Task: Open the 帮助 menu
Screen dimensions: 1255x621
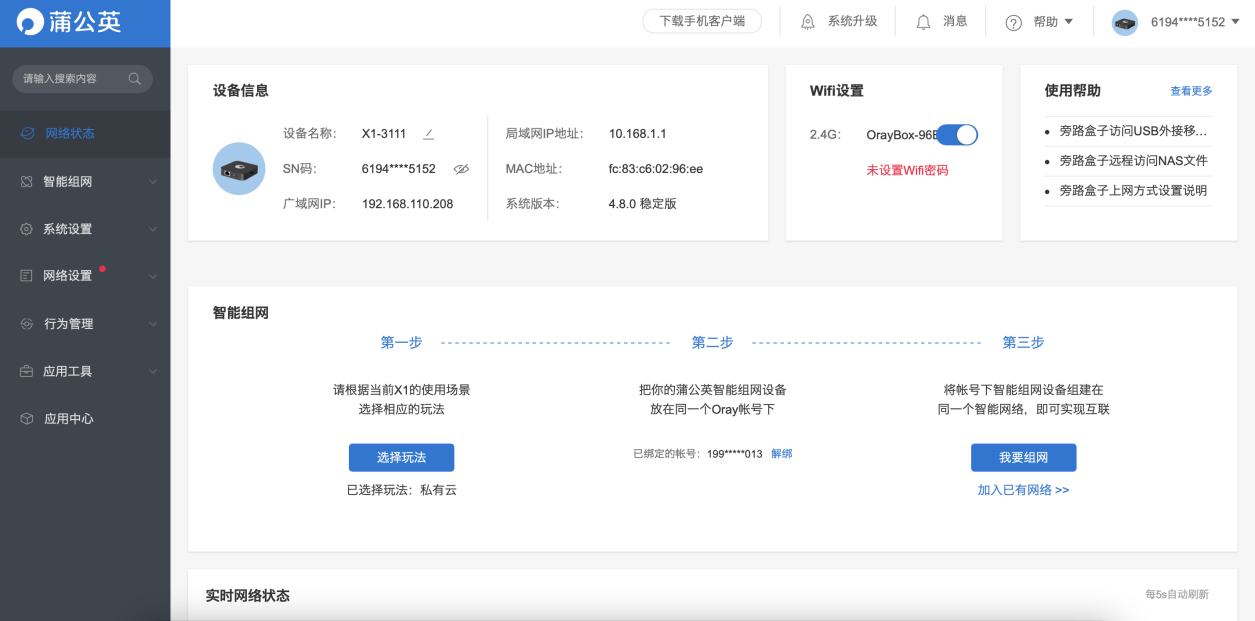Action: coord(1041,20)
